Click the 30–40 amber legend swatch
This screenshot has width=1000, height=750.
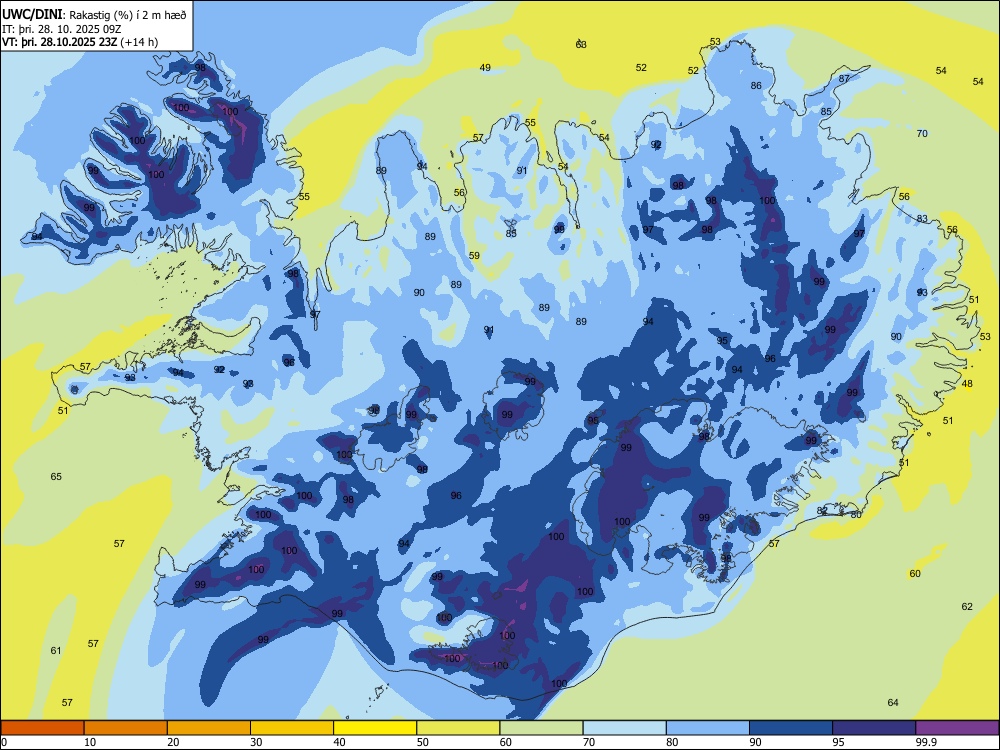[x=292, y=728]
